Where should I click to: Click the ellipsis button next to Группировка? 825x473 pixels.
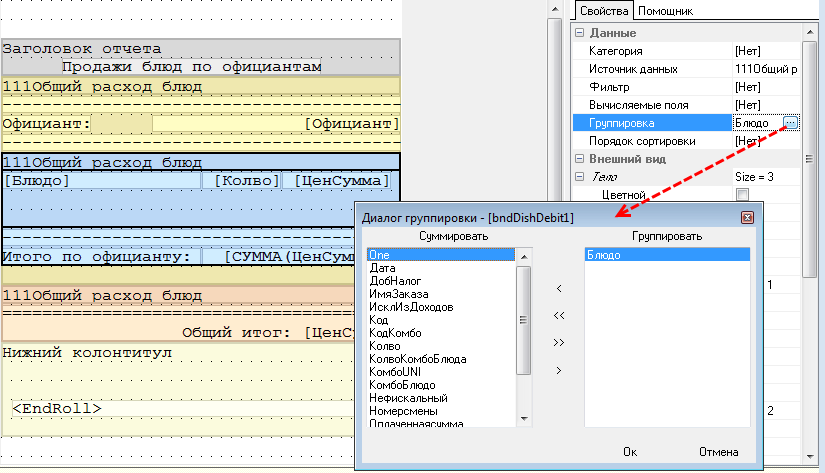click(791, 123)
